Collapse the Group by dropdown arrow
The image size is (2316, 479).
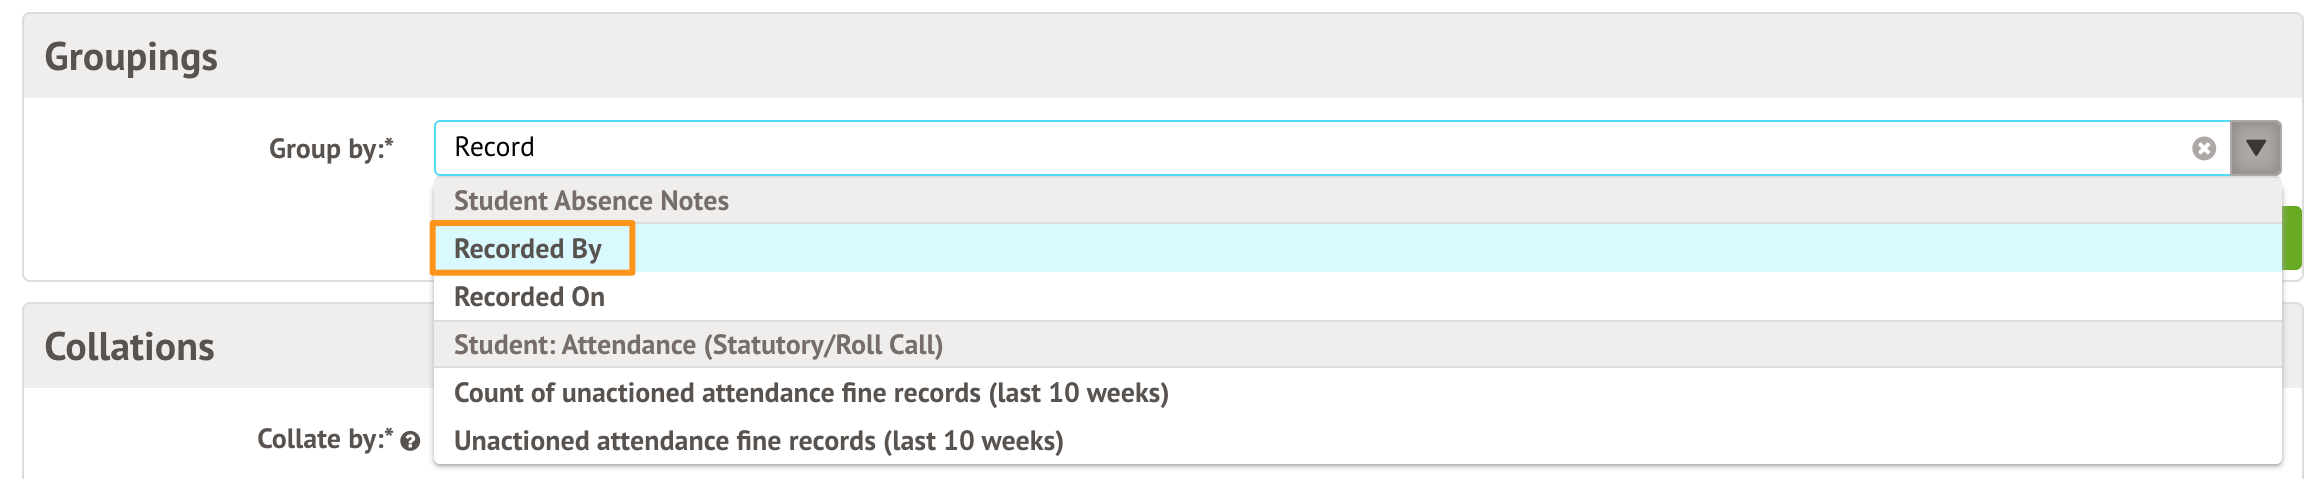coord(2256,148)
